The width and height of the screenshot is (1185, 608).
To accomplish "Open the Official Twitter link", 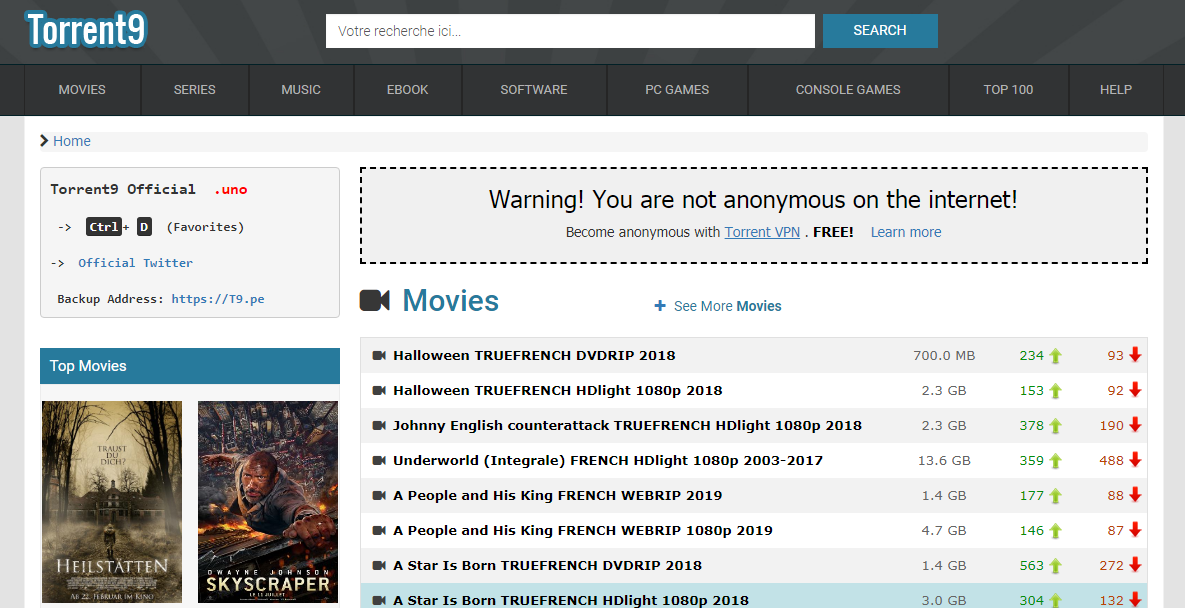I will (135, 263).
